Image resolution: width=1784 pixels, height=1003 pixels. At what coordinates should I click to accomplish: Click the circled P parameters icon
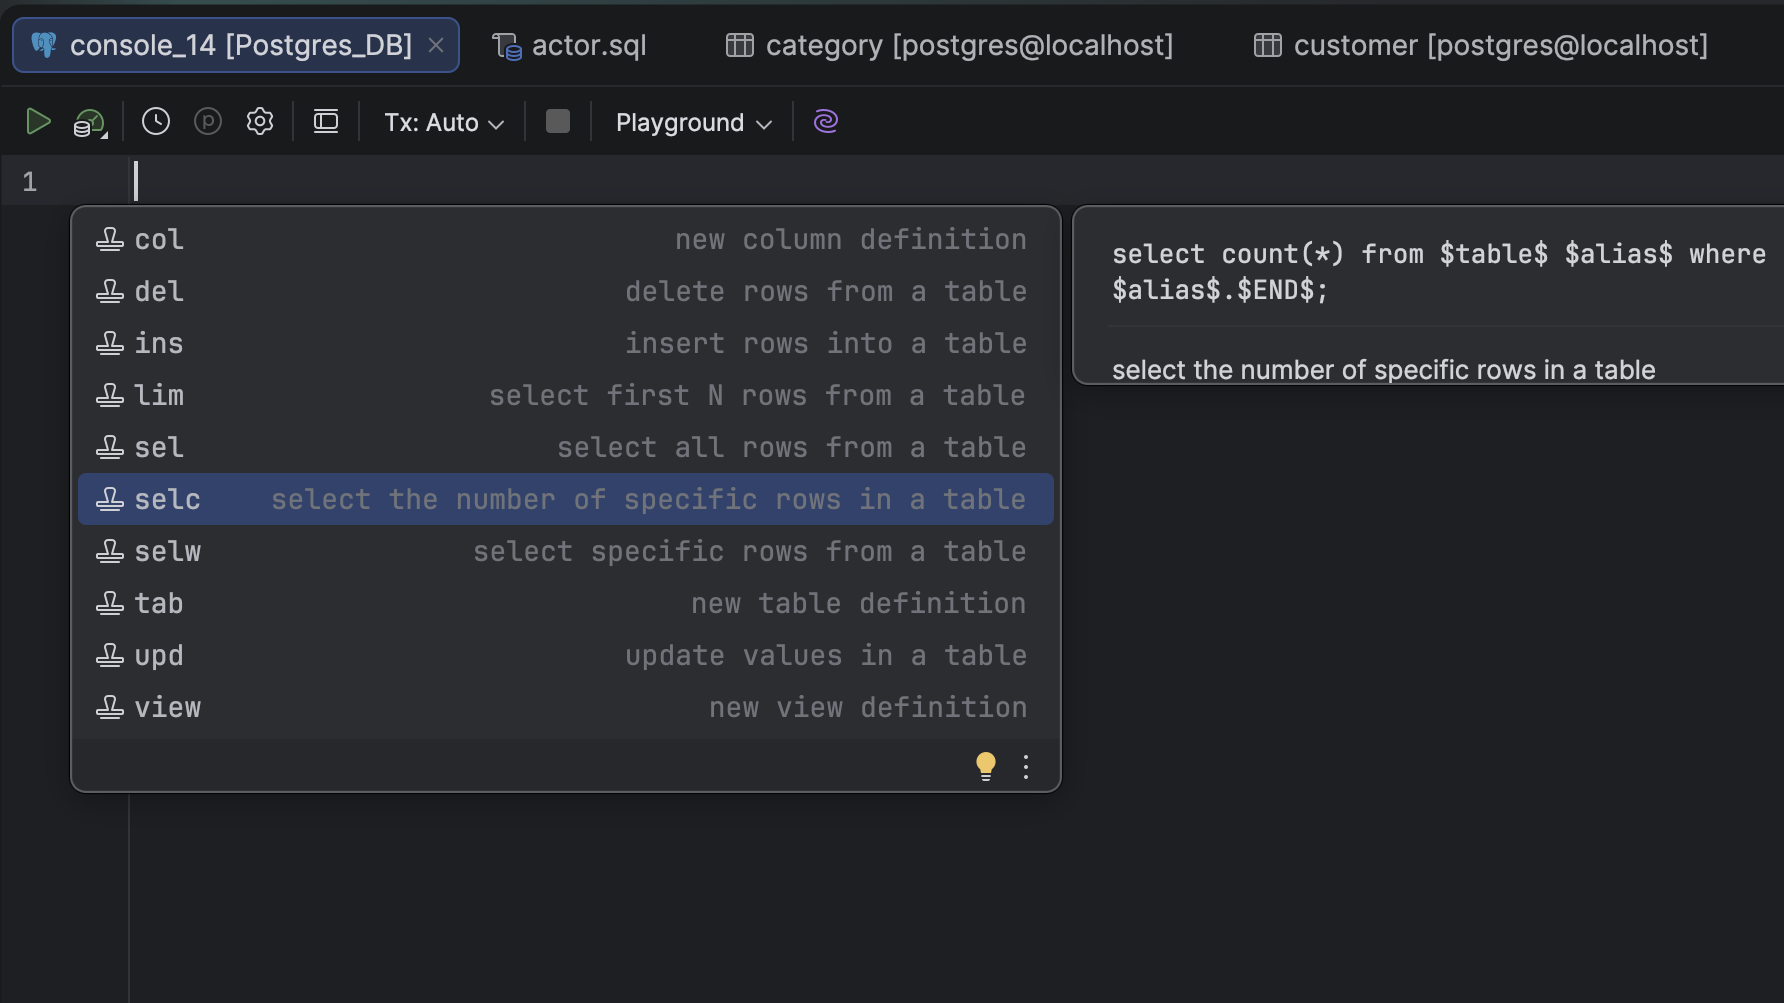[208, 122]
